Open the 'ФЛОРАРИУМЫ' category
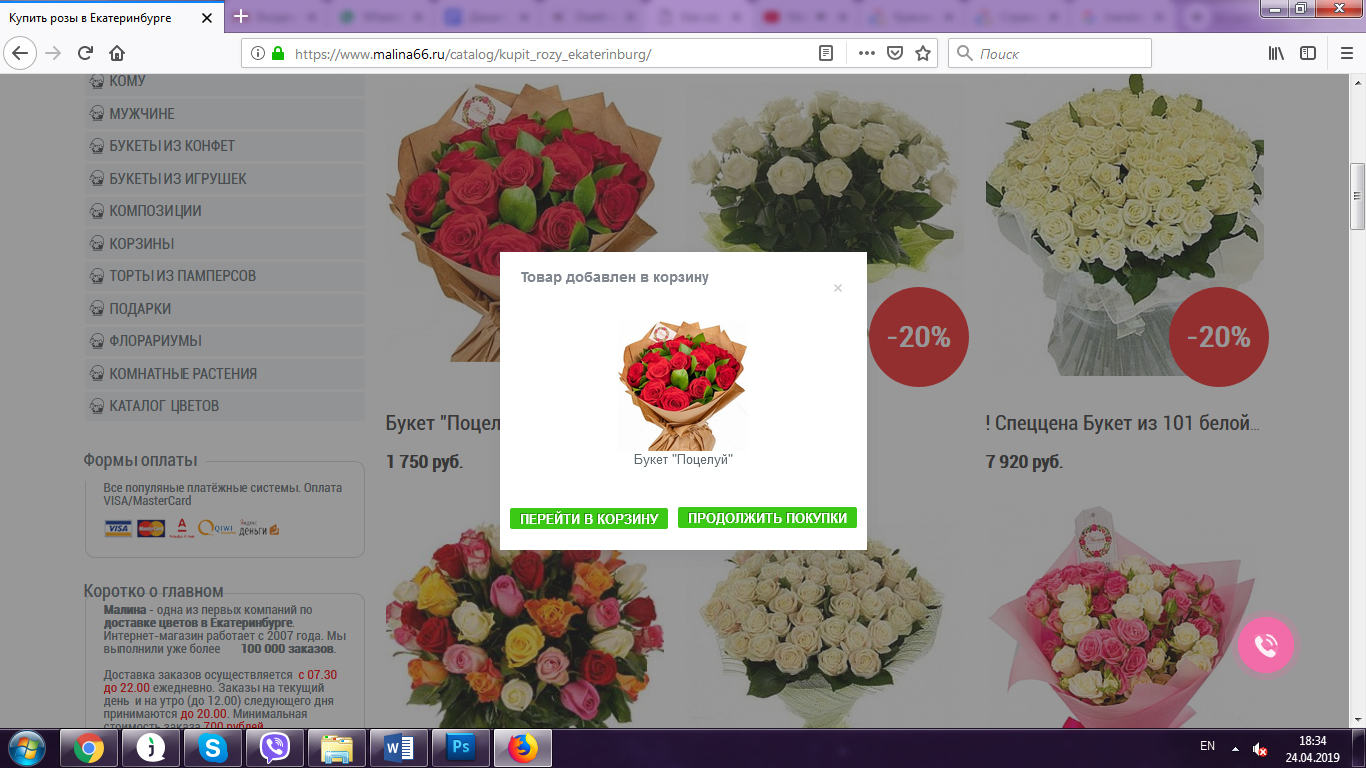The image size is (1366, 768). [x=225, y=341]
